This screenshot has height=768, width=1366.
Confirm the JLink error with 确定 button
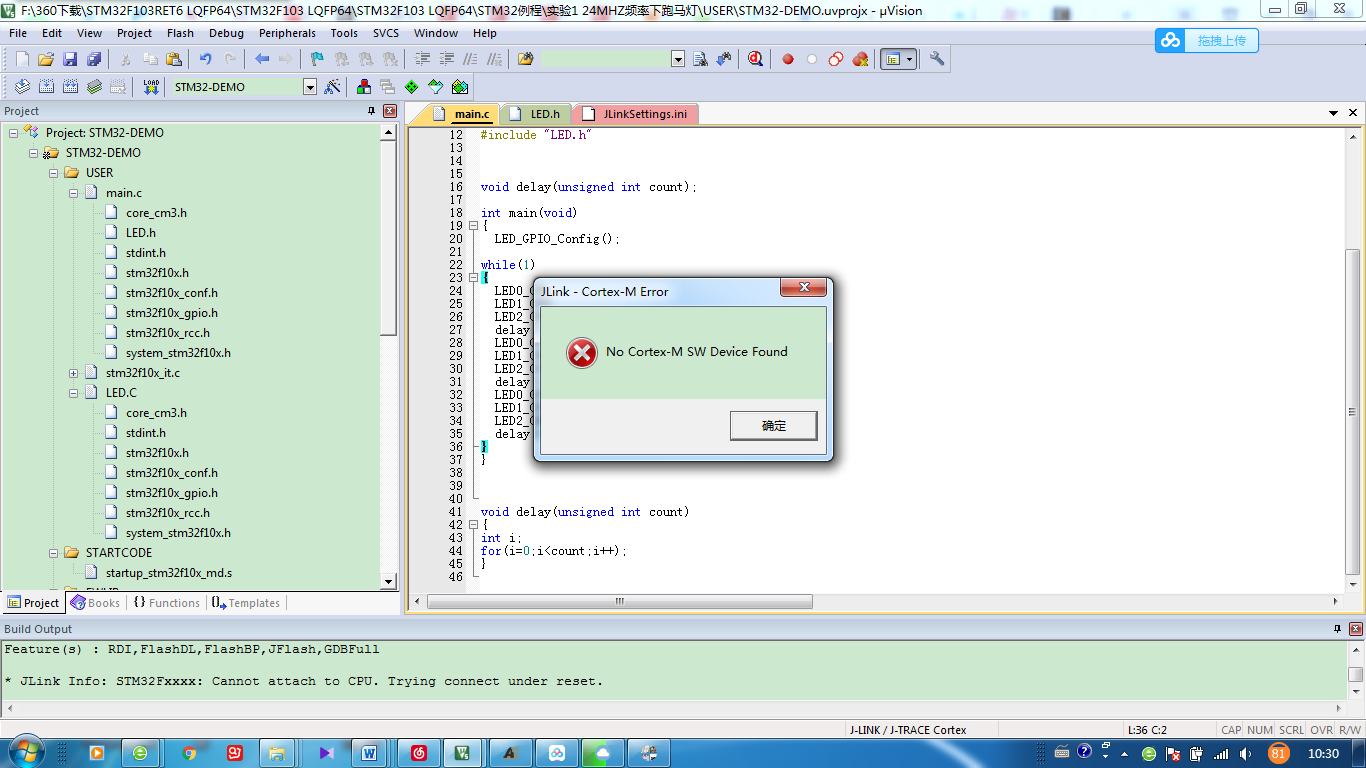pyautogui.click(x=774, y=426)
